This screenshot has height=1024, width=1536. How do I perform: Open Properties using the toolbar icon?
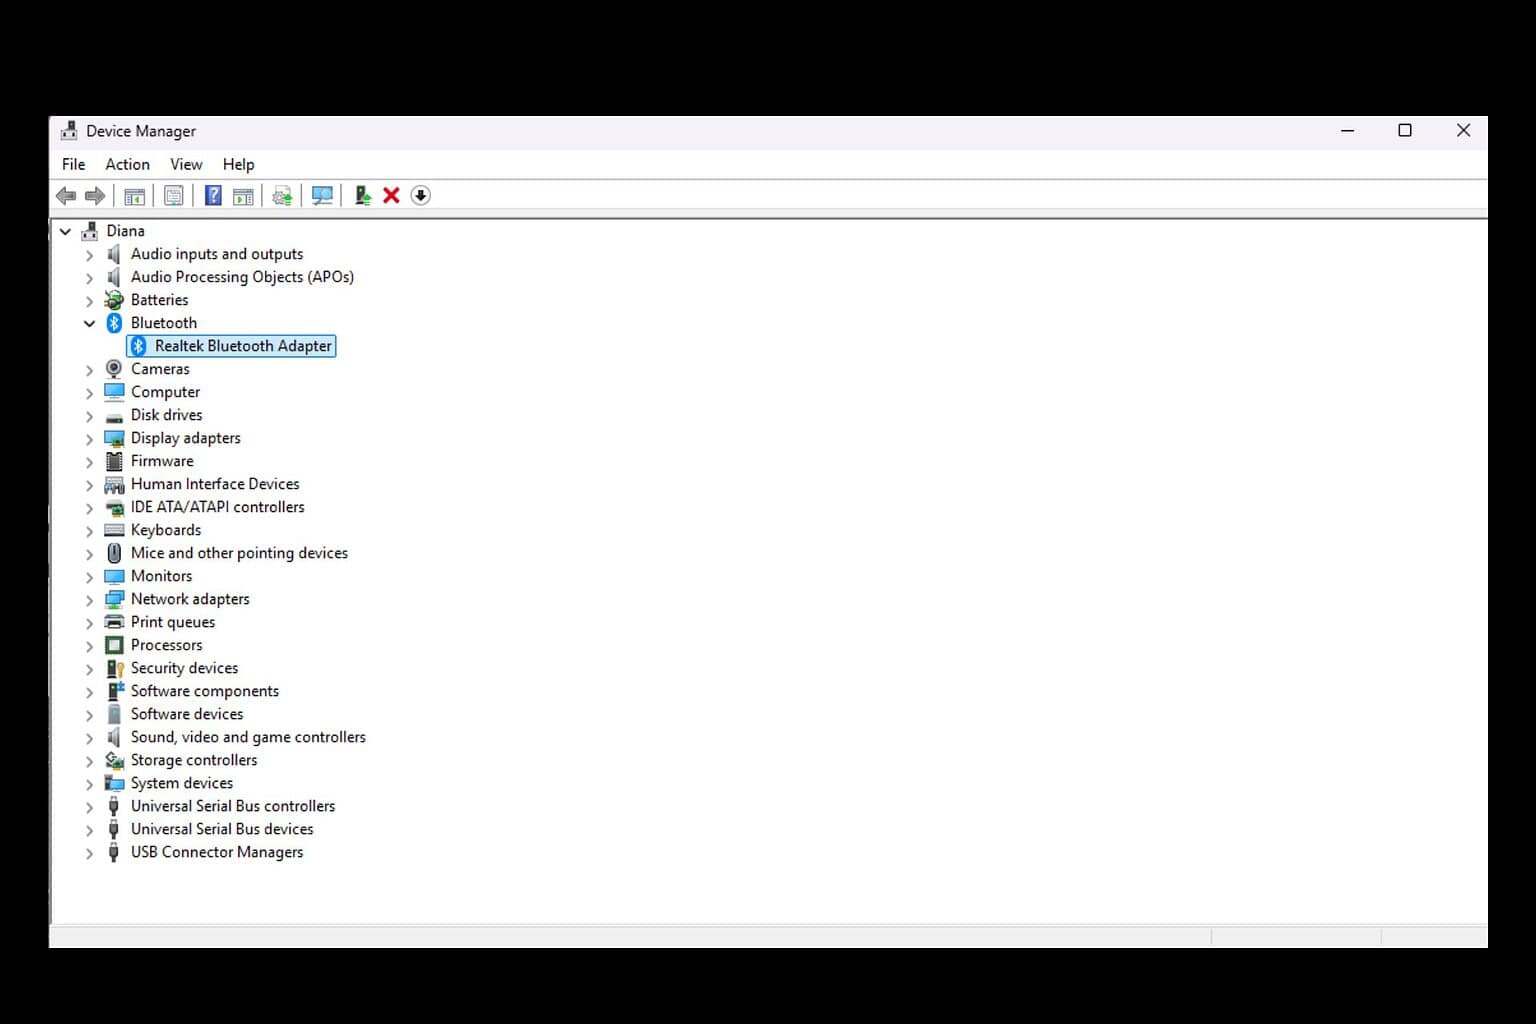pos(173,195)
